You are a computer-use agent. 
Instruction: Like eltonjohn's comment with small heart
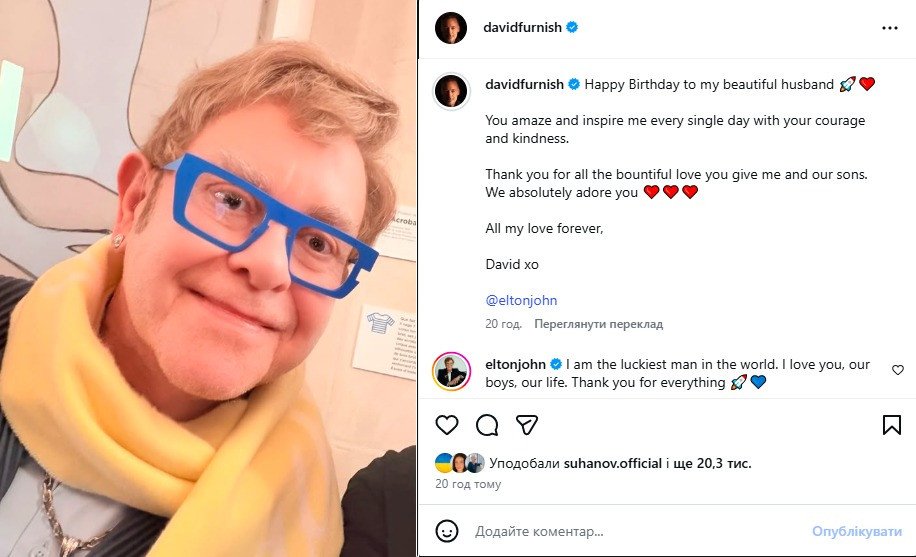pyautogui.click(x=897, y=370)
